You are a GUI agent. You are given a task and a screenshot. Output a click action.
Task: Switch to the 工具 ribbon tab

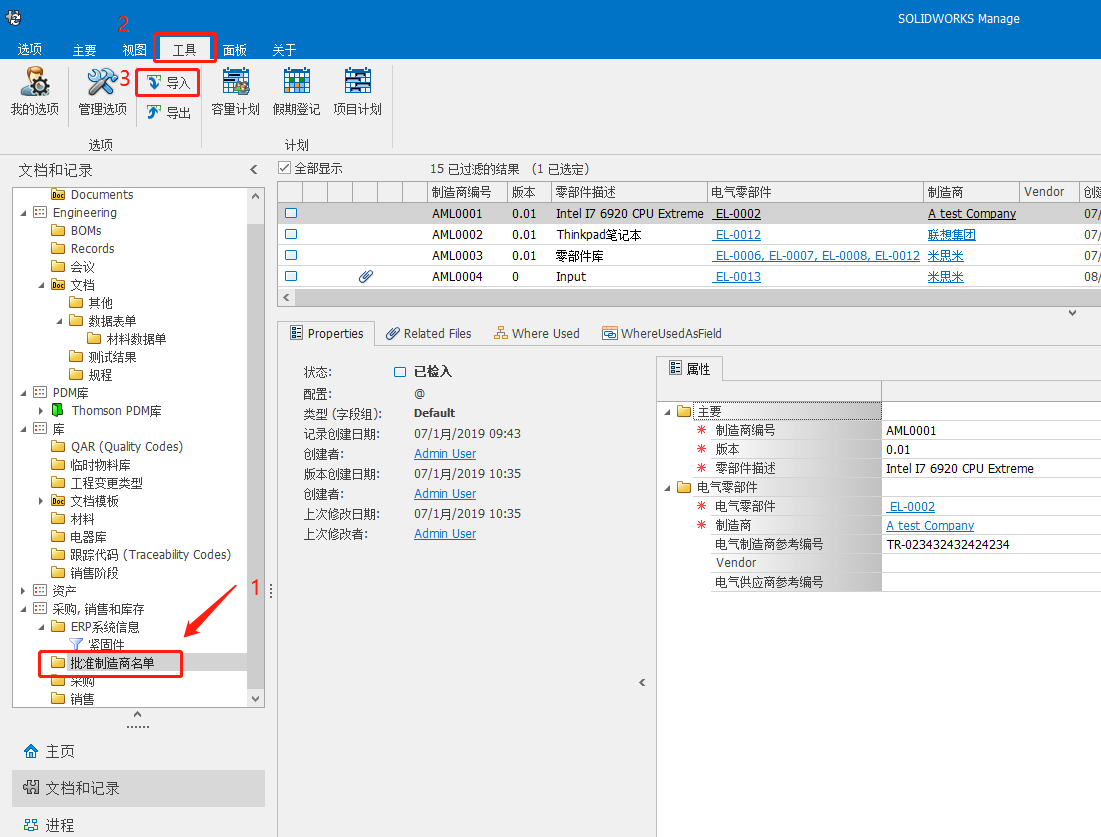[185, 49]
